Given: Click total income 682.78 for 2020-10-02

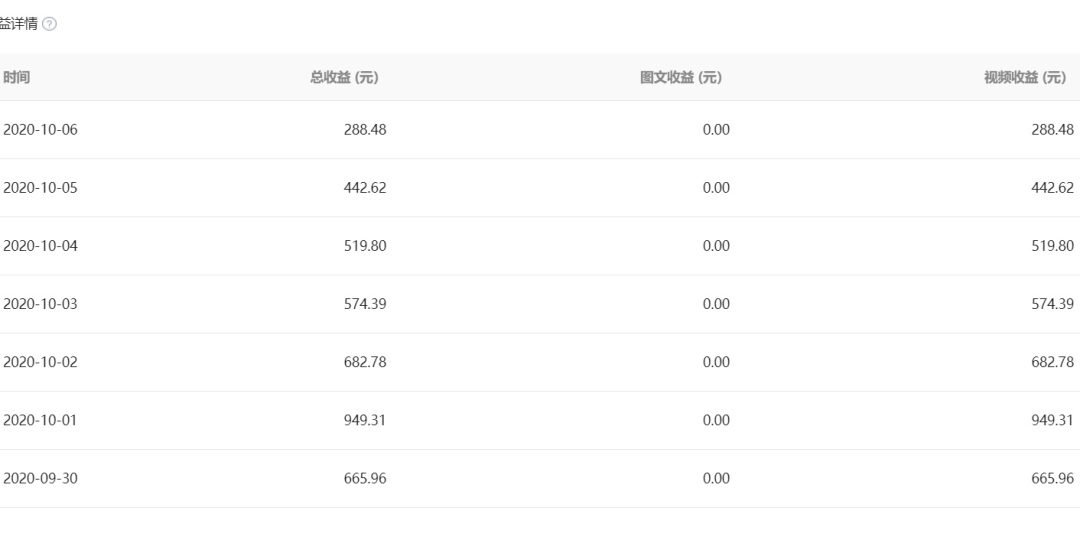Looking at the screenshot, I should pyautogui.click(x=365, y=362).
